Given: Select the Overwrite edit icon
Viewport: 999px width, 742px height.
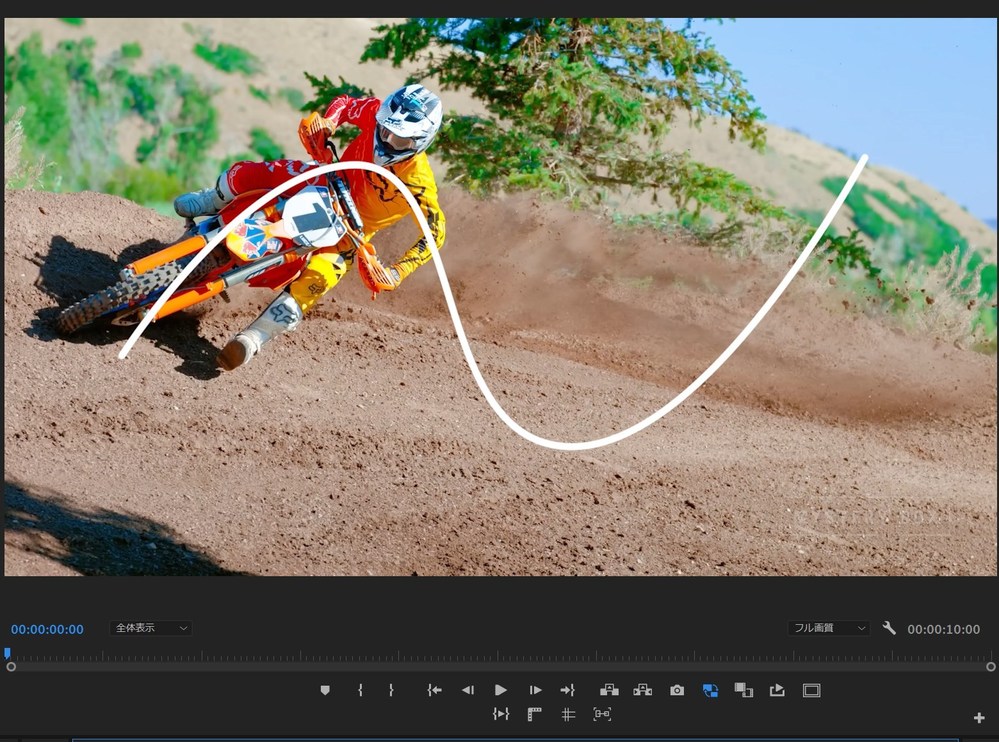Looking at the screenshot, I should 645,690.
